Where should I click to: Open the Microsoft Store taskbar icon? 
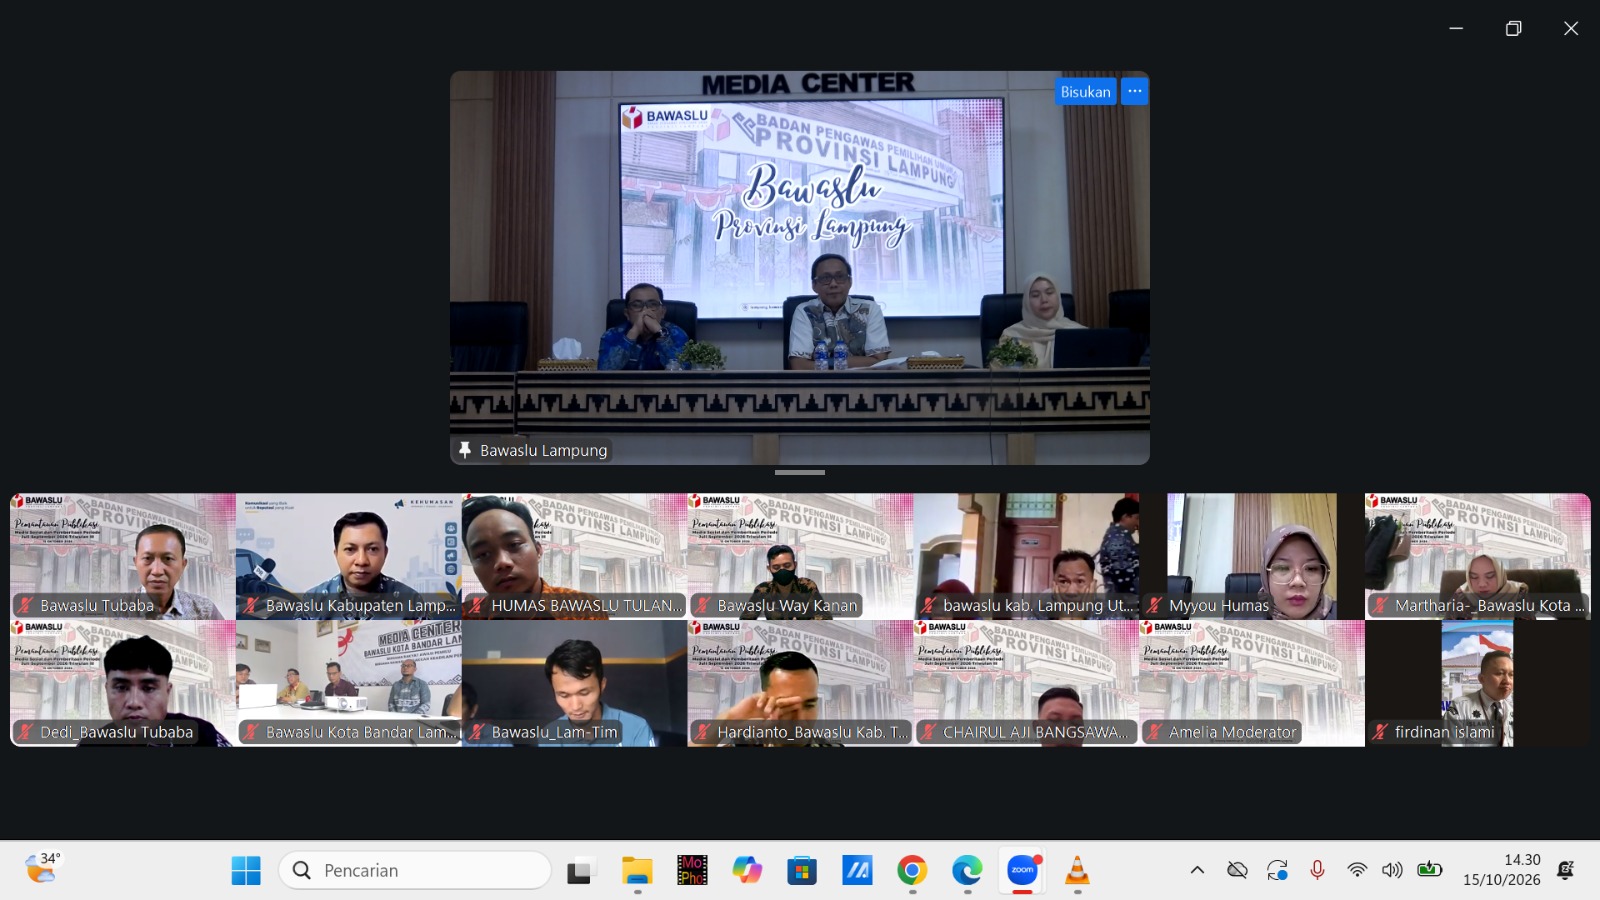coord(802,870)
